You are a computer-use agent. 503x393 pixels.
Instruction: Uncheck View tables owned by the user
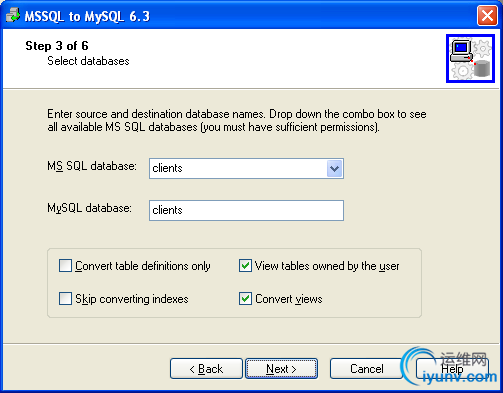click(245, 266)
